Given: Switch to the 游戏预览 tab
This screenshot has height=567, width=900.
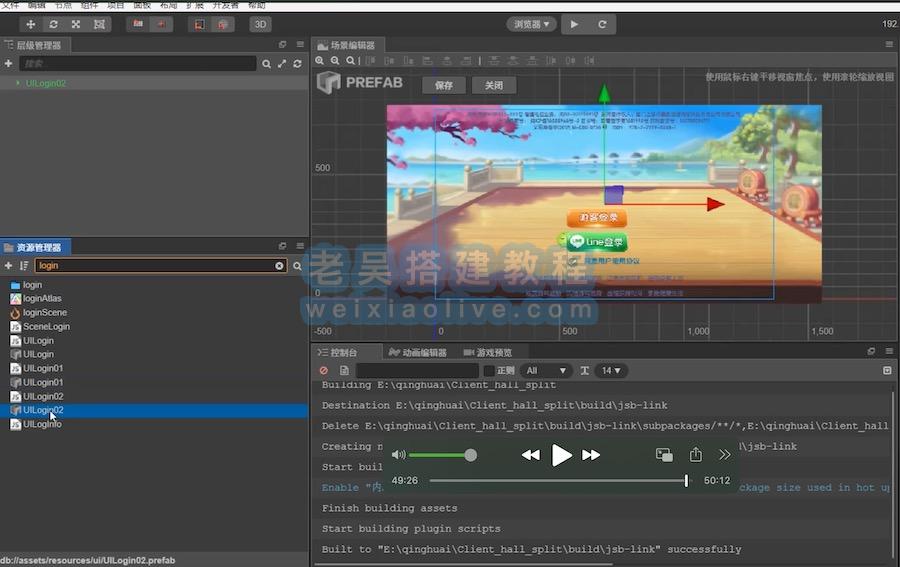Looking at the screenshot, I should click(x=488, y=352).
